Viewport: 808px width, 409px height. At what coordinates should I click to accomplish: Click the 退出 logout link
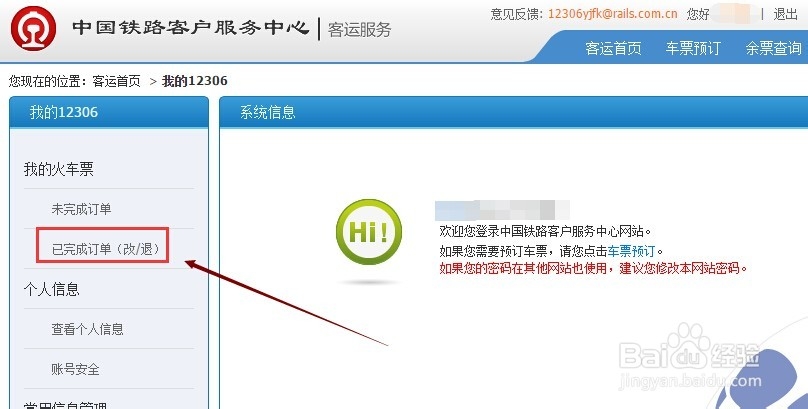[x=785, y=14]
